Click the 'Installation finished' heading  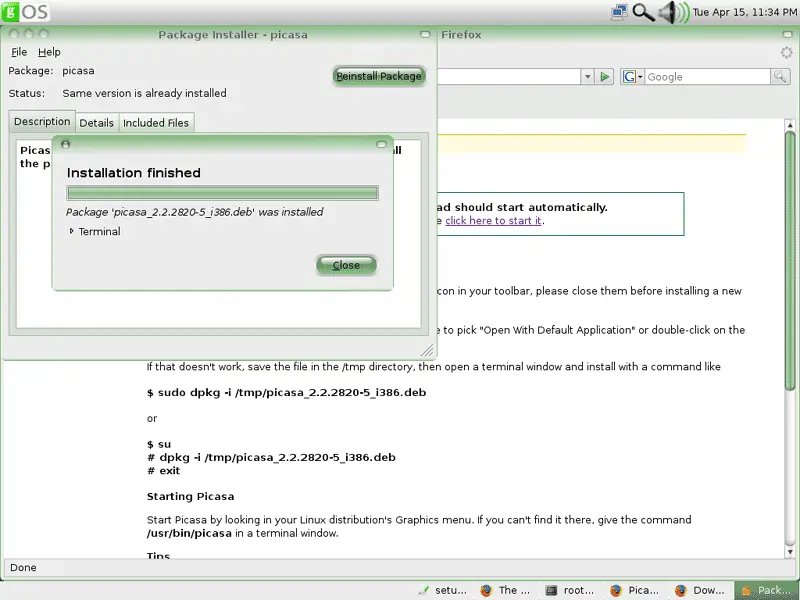(x=134, y=173)
